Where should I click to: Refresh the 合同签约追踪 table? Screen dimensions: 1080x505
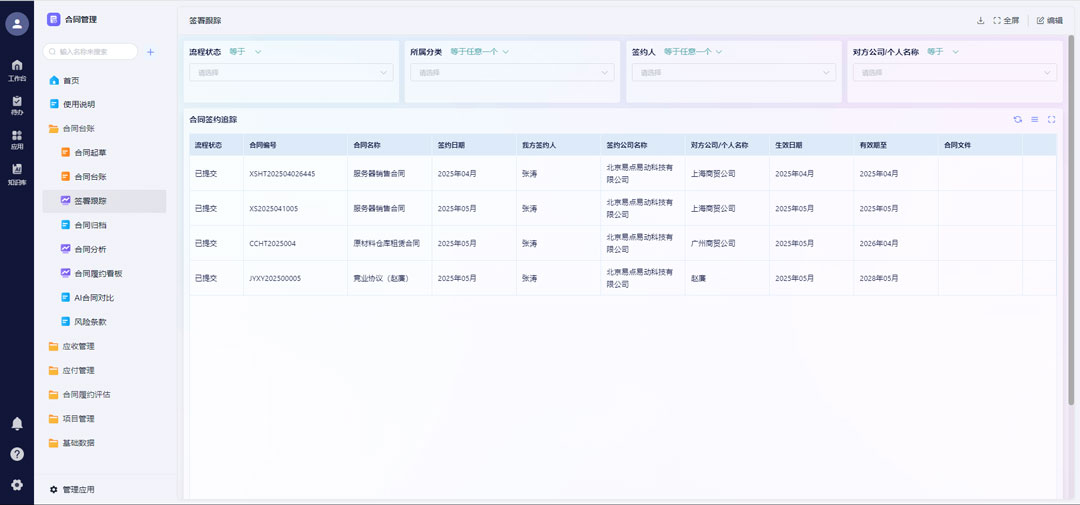pyautogui.click(x=1017, y=119)
